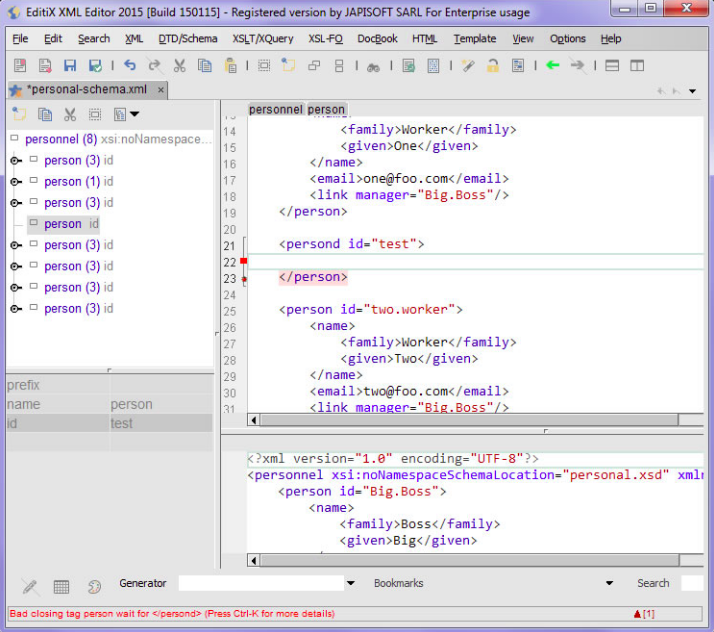Click the binoculars Find icon
The height and width of the screenshot is (632, 714).
(373, 66)
